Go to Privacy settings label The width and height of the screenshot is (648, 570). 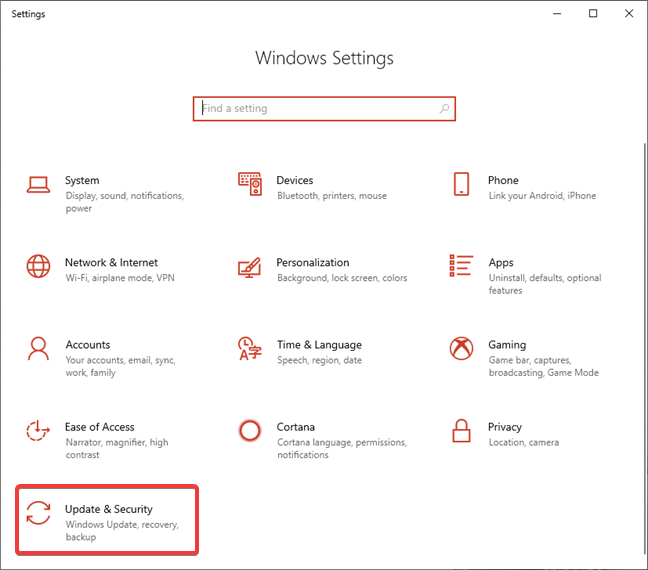(x=505, y=427)
